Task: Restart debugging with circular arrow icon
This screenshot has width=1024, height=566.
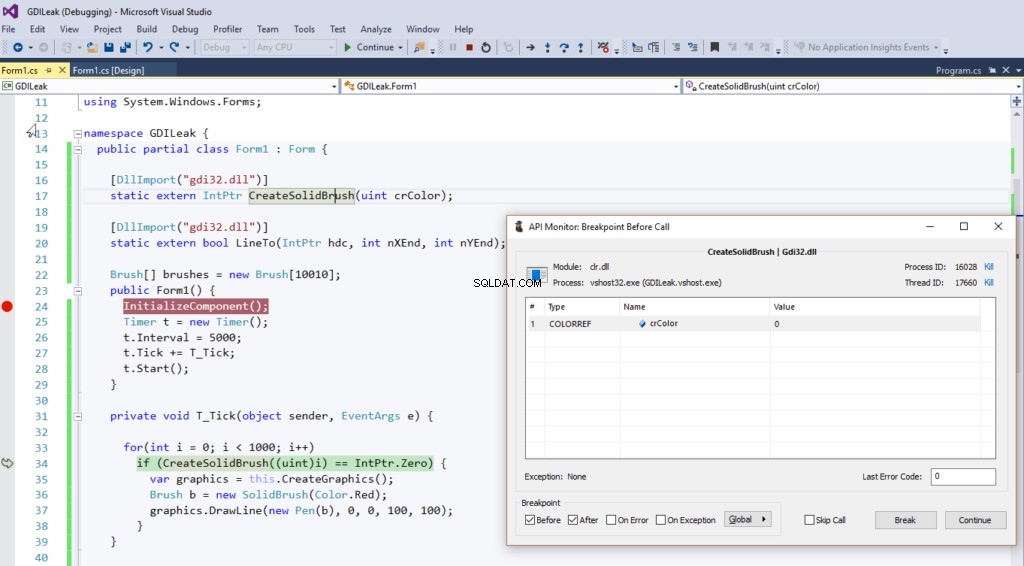Action: pos(486,47)
